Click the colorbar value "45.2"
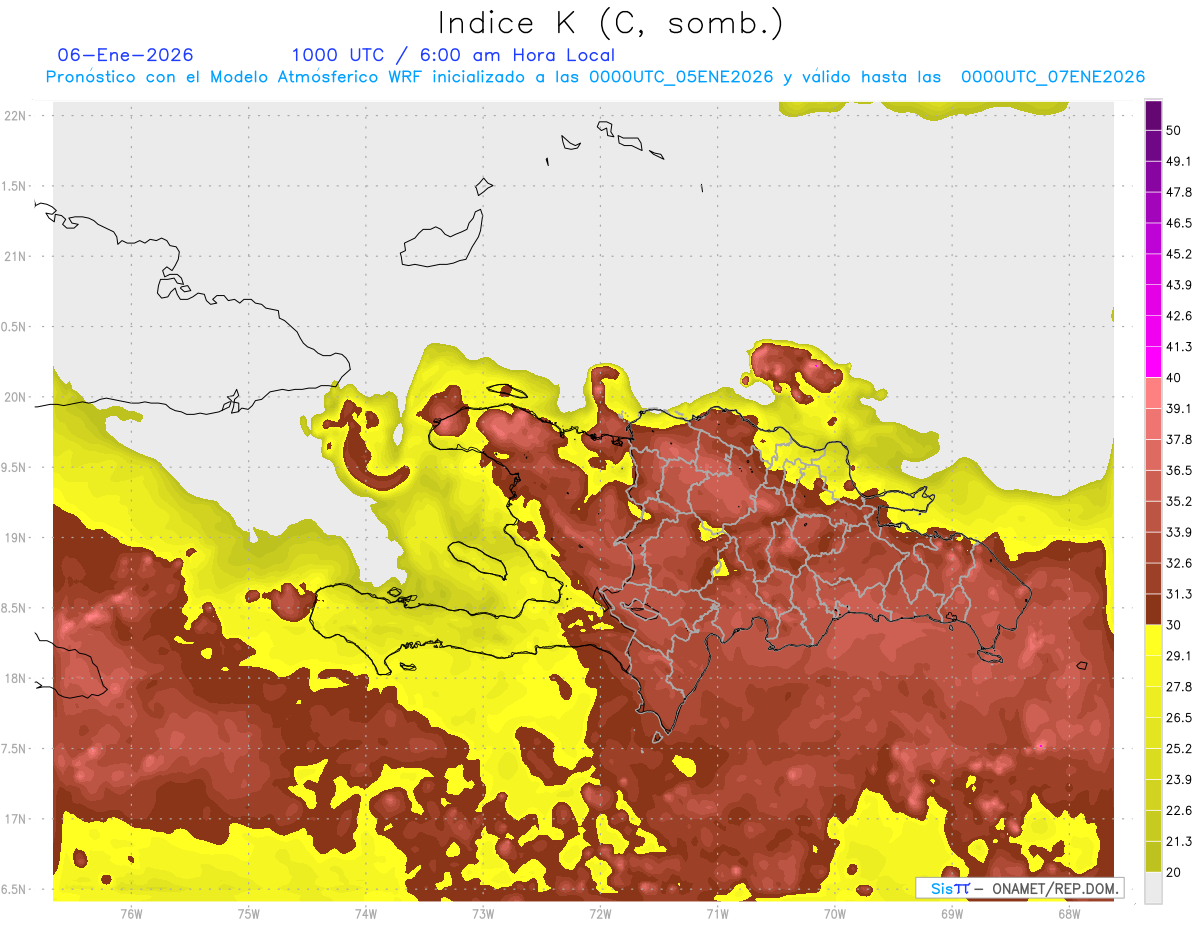 tap(1180, 254)
